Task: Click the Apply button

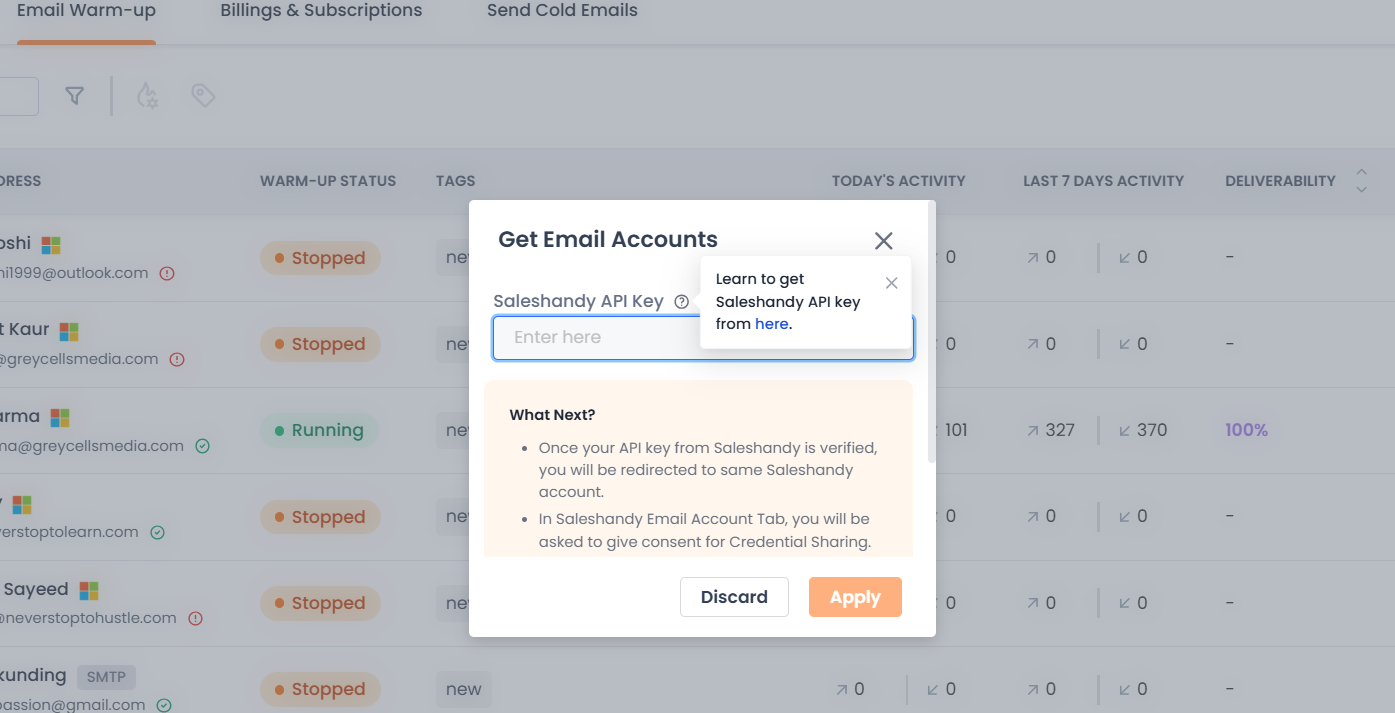Action: [x=855, y=597]
